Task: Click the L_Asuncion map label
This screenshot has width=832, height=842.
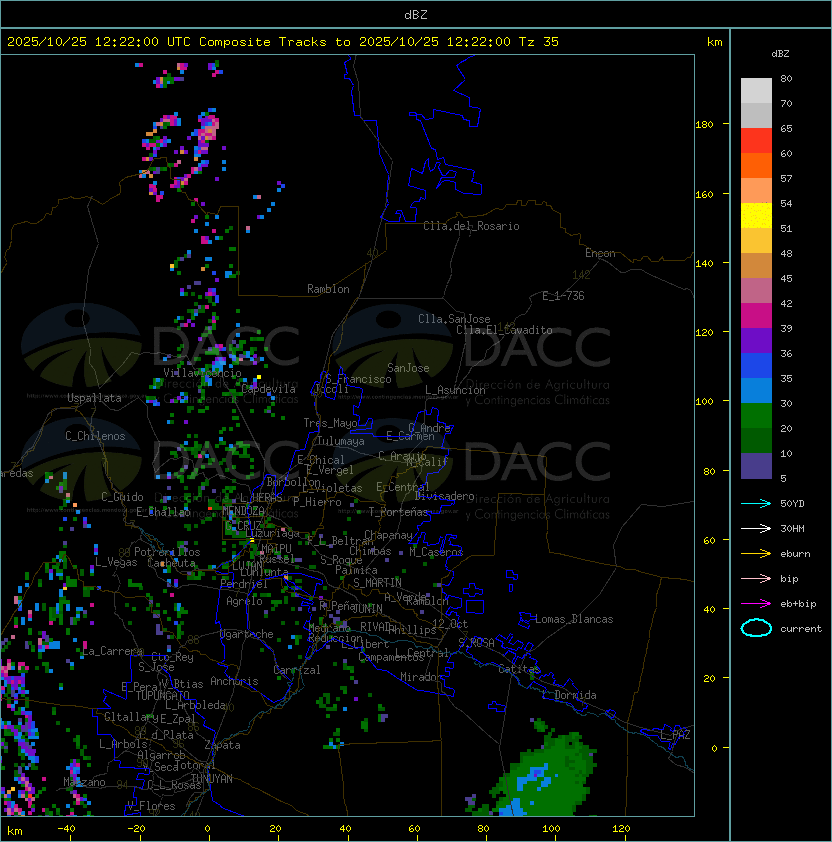Action: tap(455, 390)
